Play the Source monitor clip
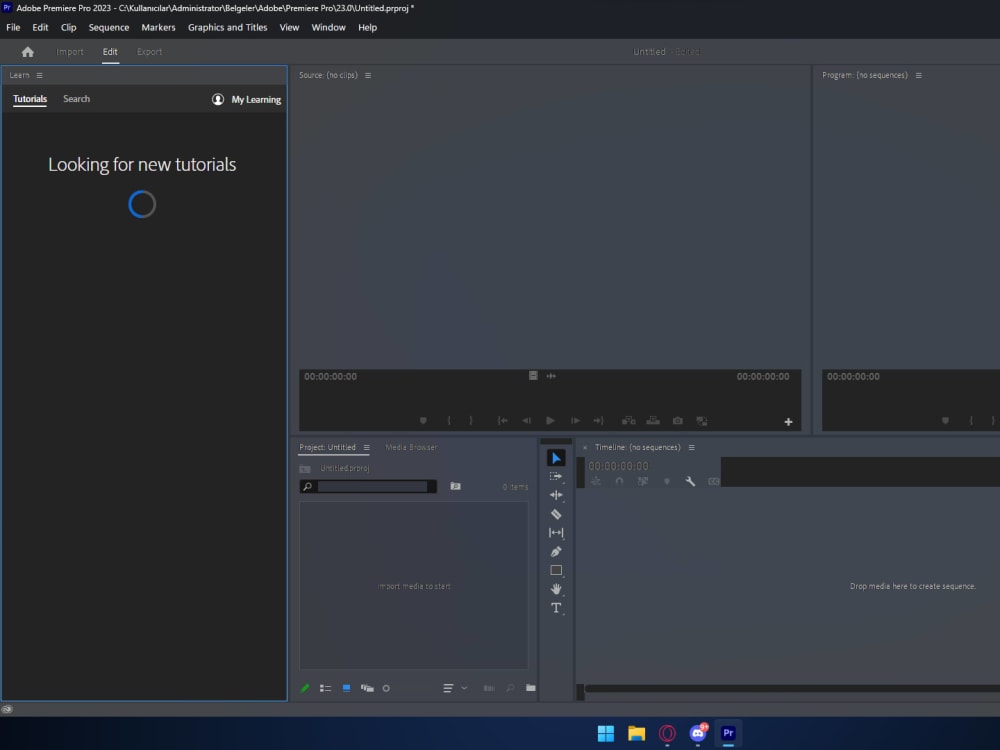This screenshot has width=1000, height=750. [550, 421]
